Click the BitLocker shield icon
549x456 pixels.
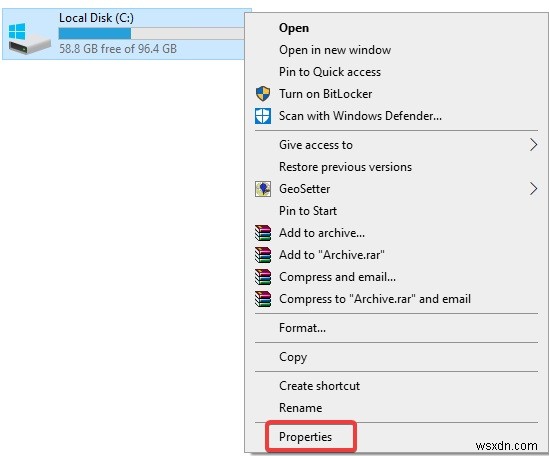(263, 94)
